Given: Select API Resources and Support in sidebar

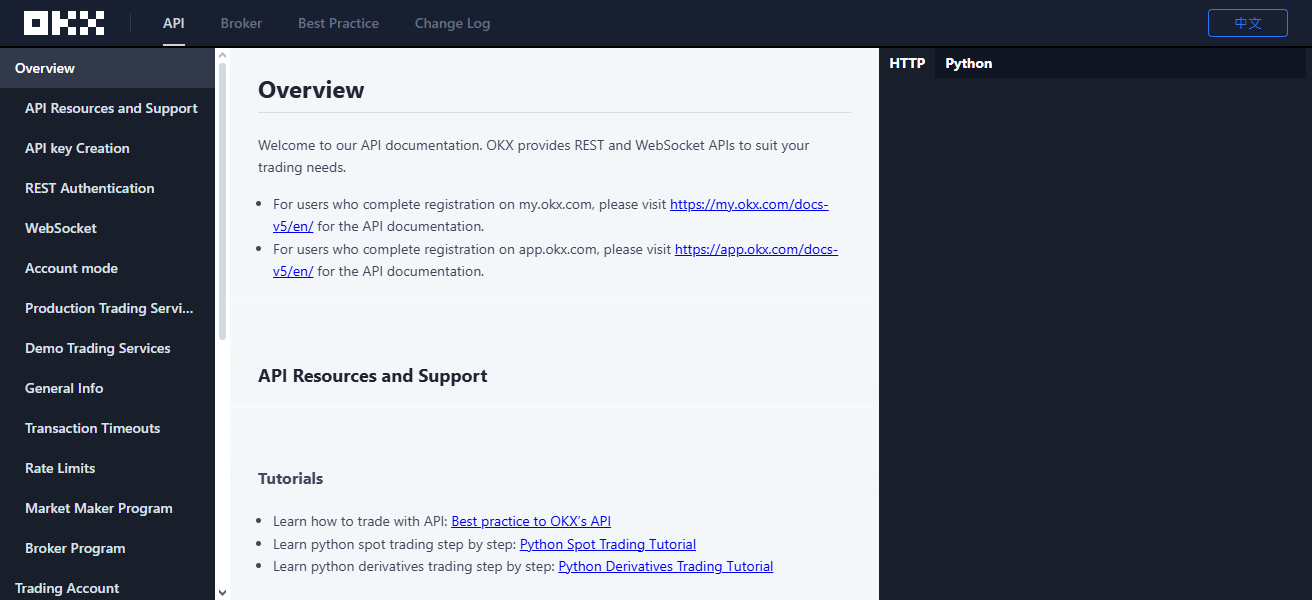Looking at the screenshot, I should click(x=111, y=108).
